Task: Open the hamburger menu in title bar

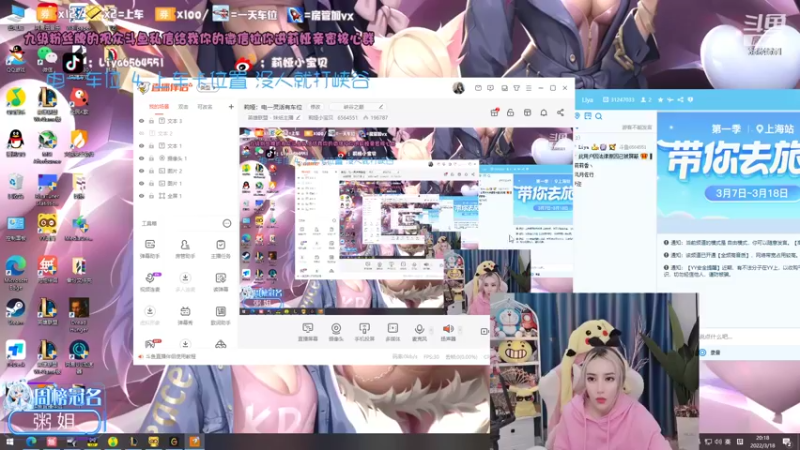Action: point(529,88)
